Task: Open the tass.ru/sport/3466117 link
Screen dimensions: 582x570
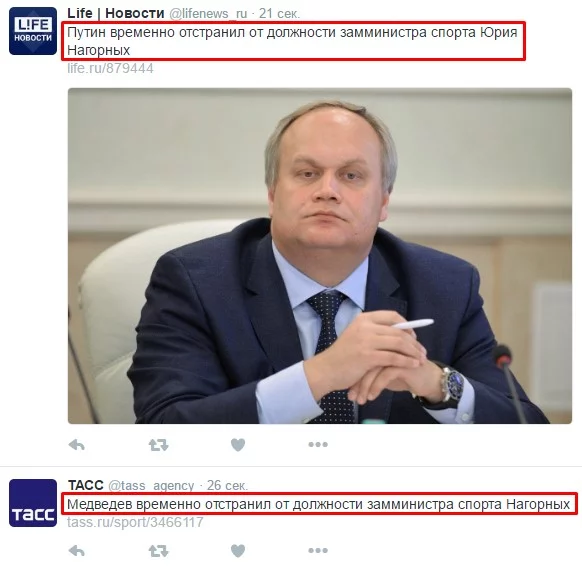Action: 135,522
